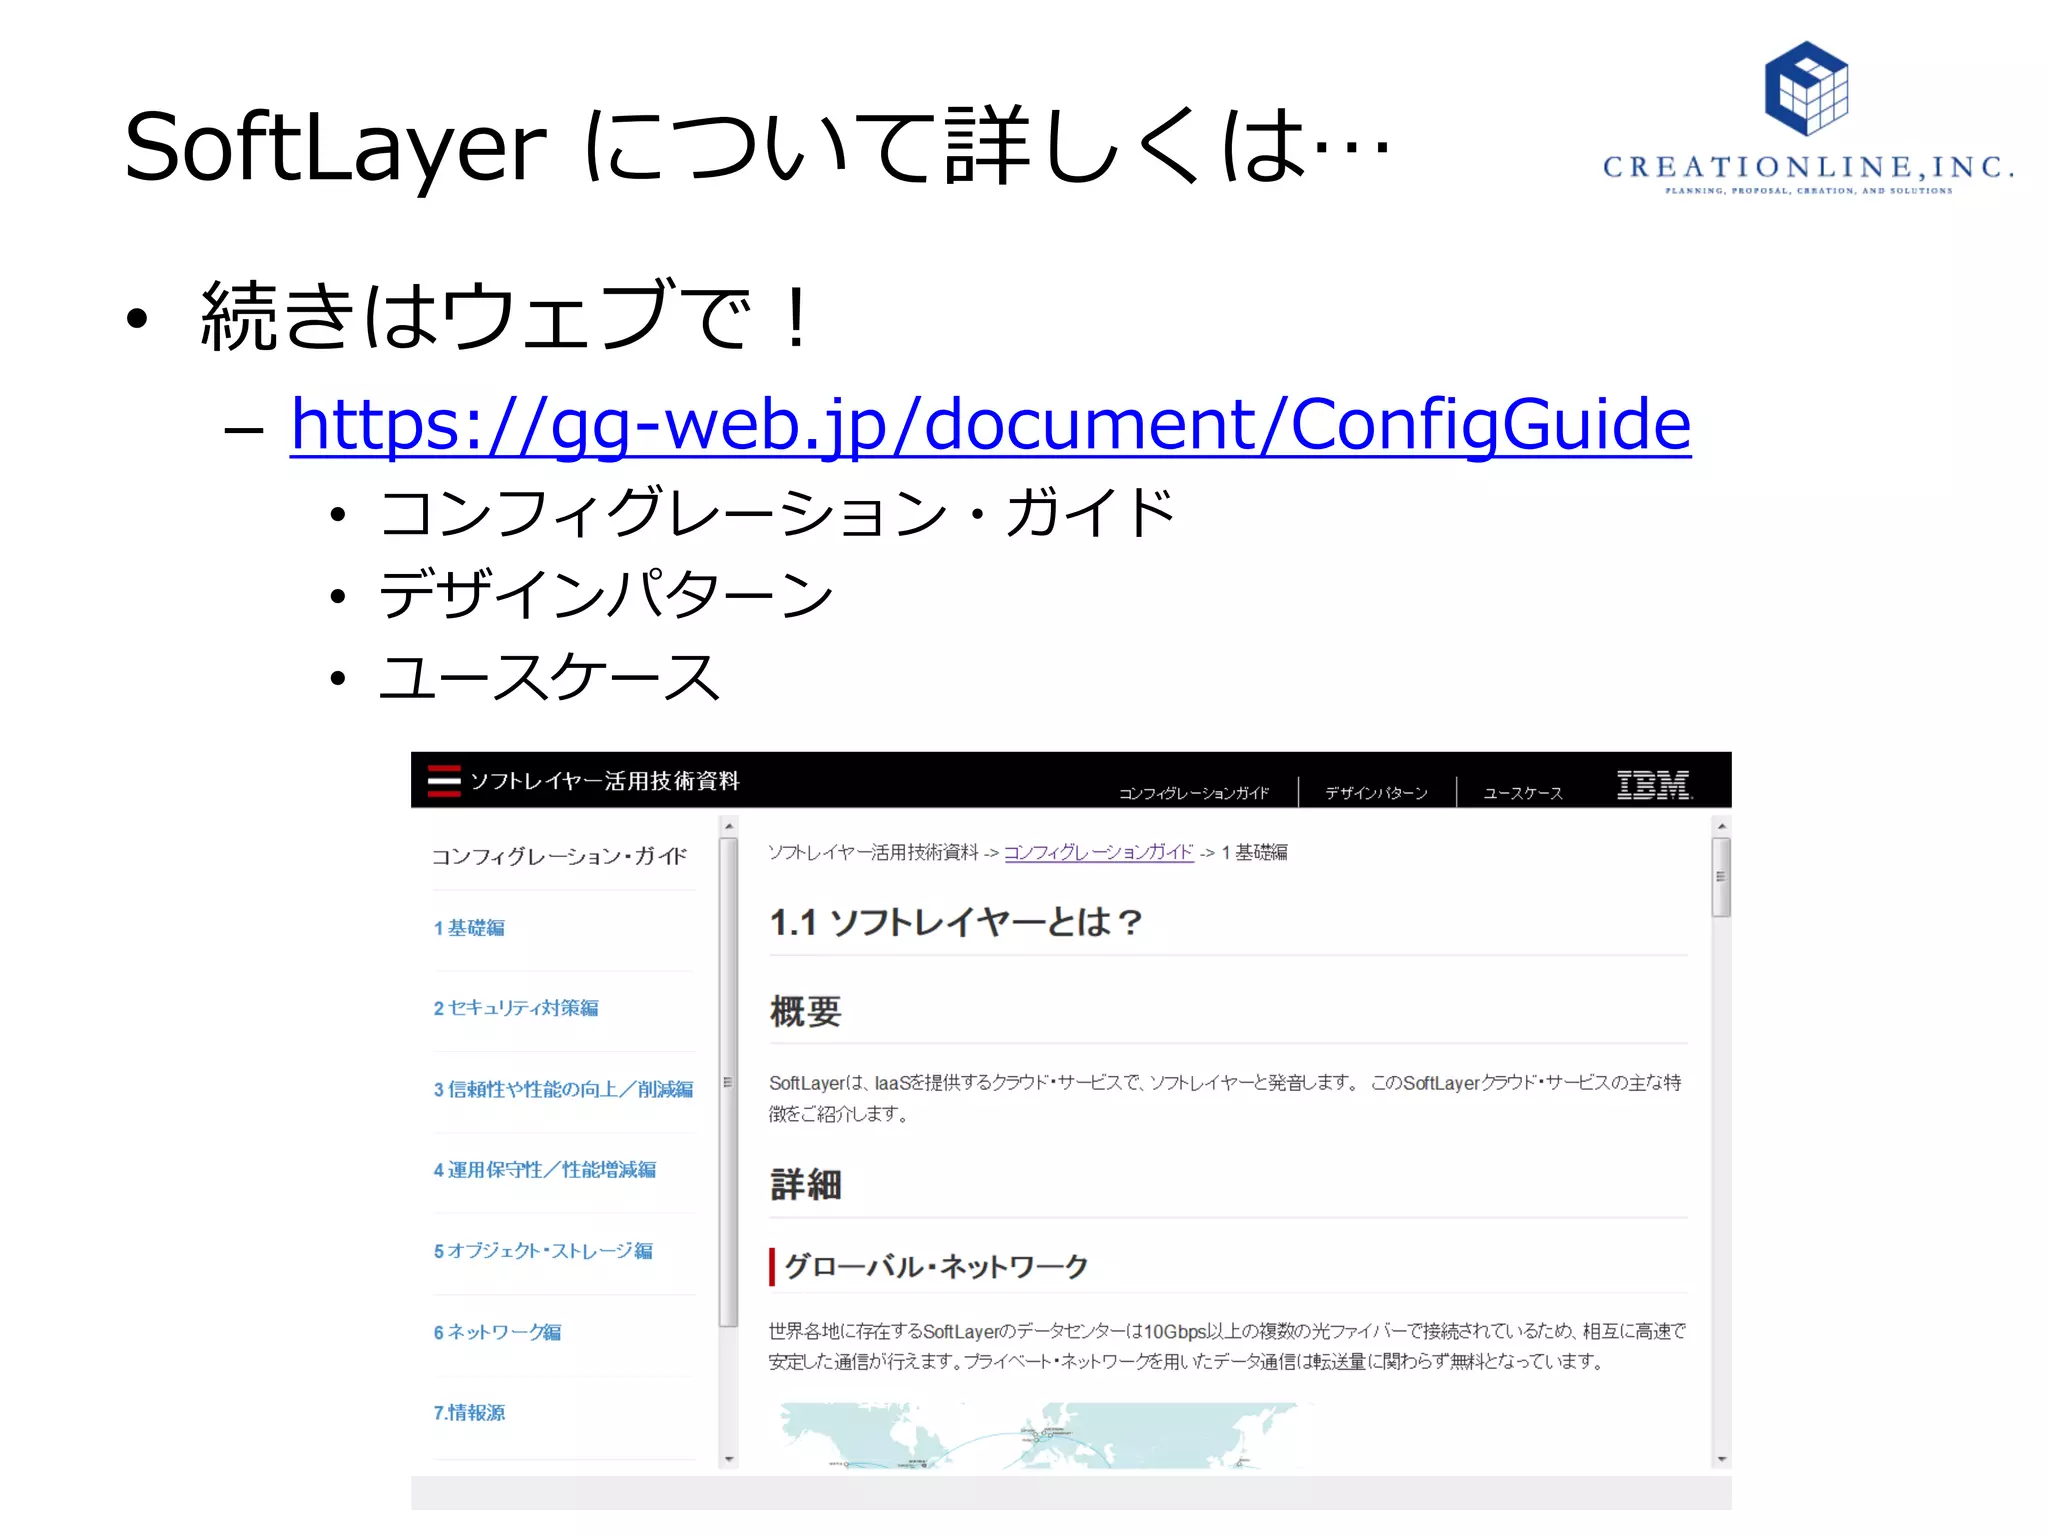Select sidebar title コンフィグレーション・ガイド
The height and width of the screenshot is (1536, 2048).
(x=559, y=856)
